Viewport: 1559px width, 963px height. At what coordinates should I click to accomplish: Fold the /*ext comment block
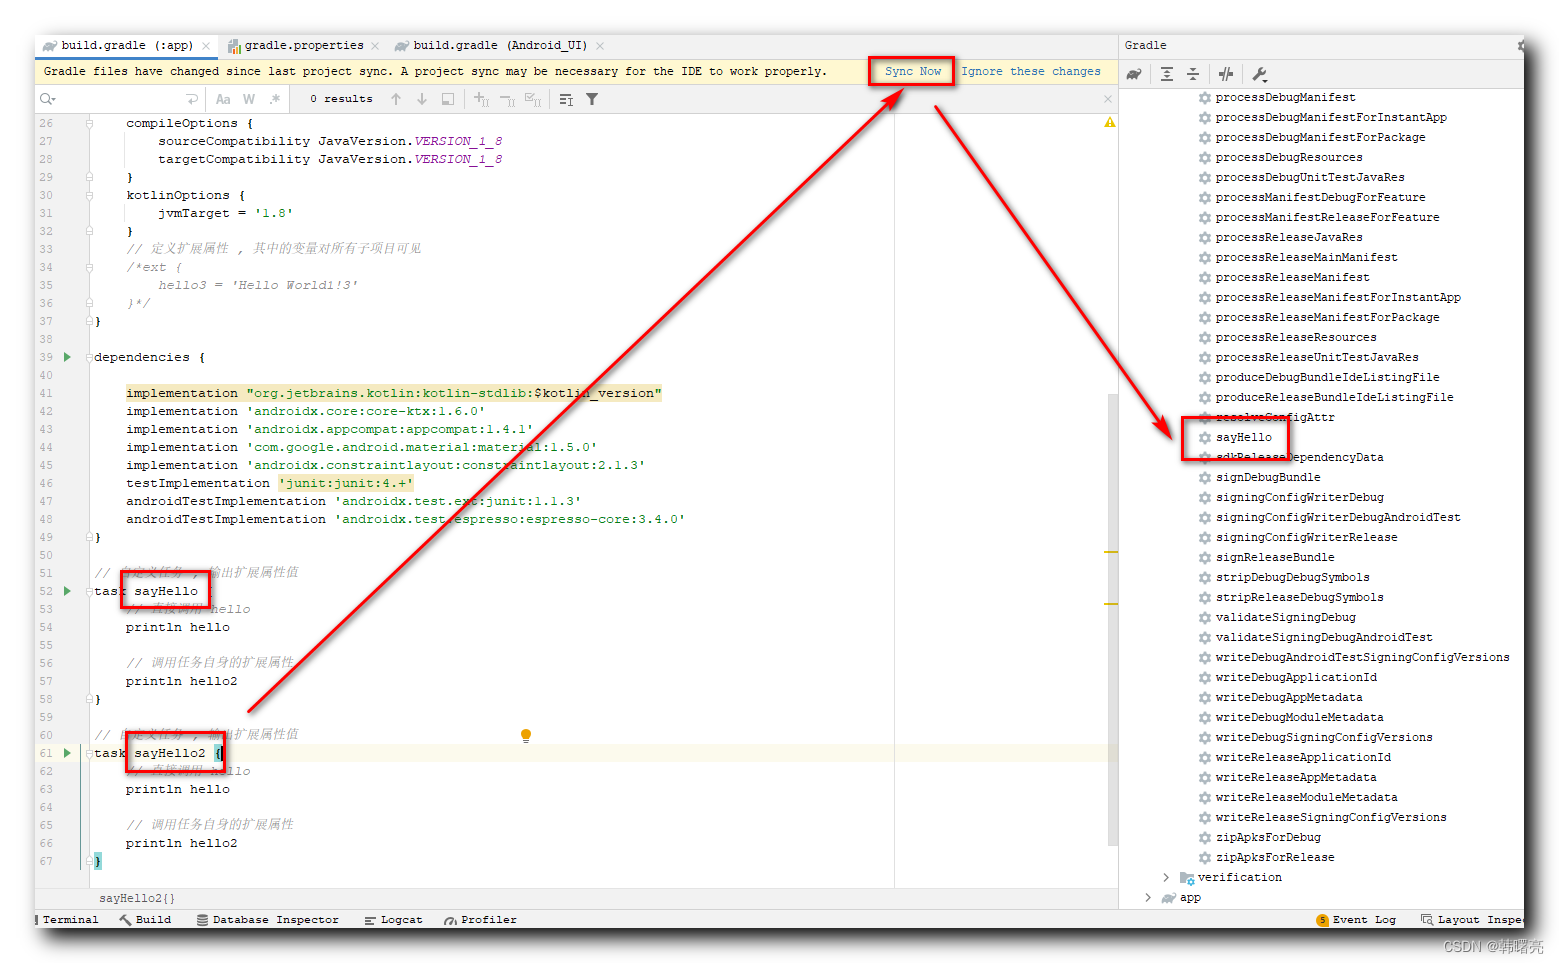(x=89, y=267)
